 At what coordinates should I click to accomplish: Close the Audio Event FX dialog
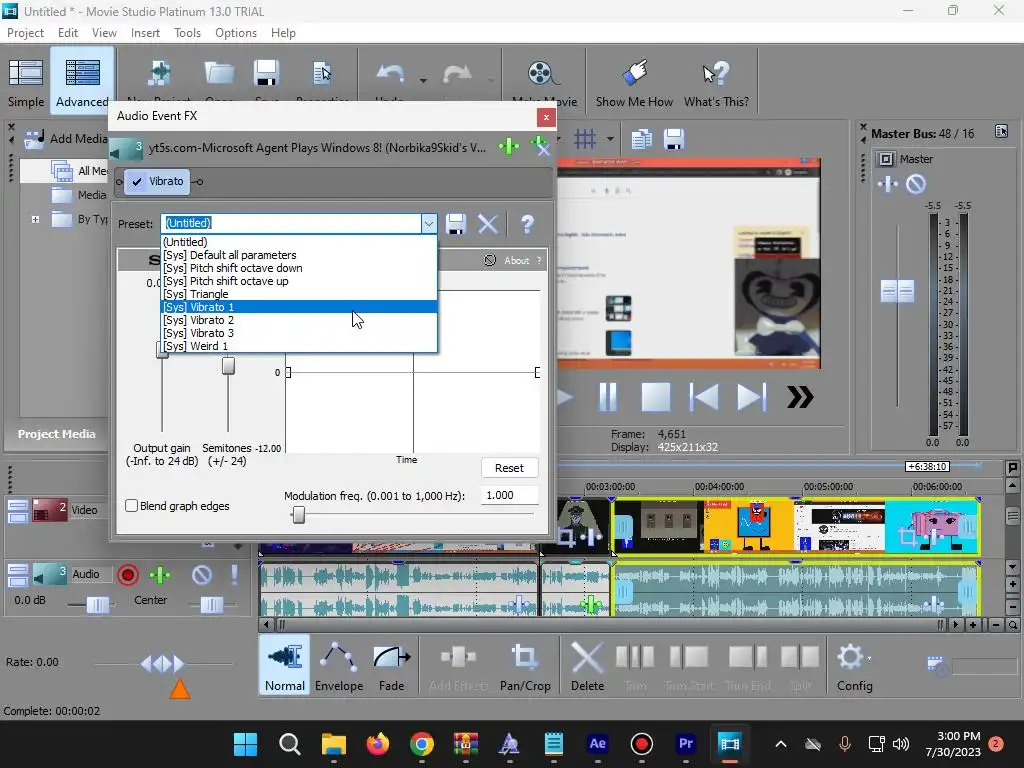click(546, 118)
